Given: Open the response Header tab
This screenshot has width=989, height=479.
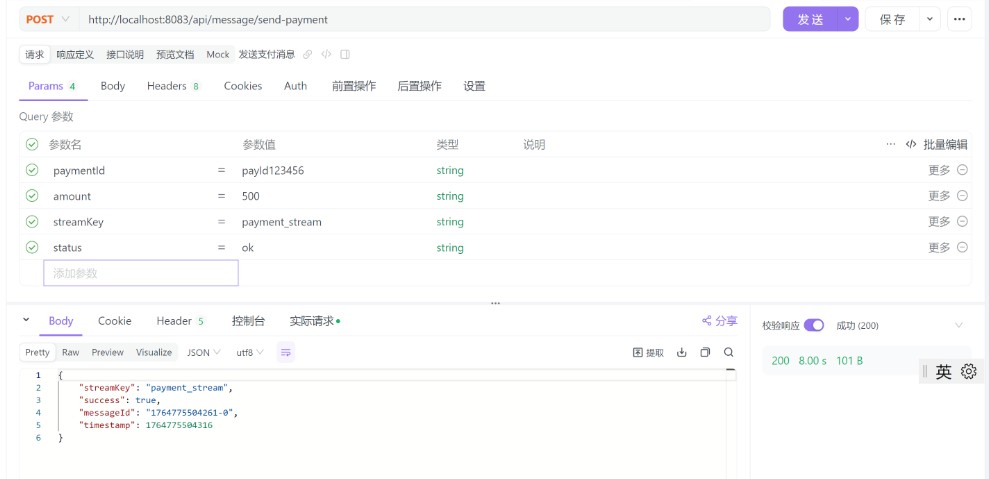Looking at the screenshot, I should tap(181, 321).
